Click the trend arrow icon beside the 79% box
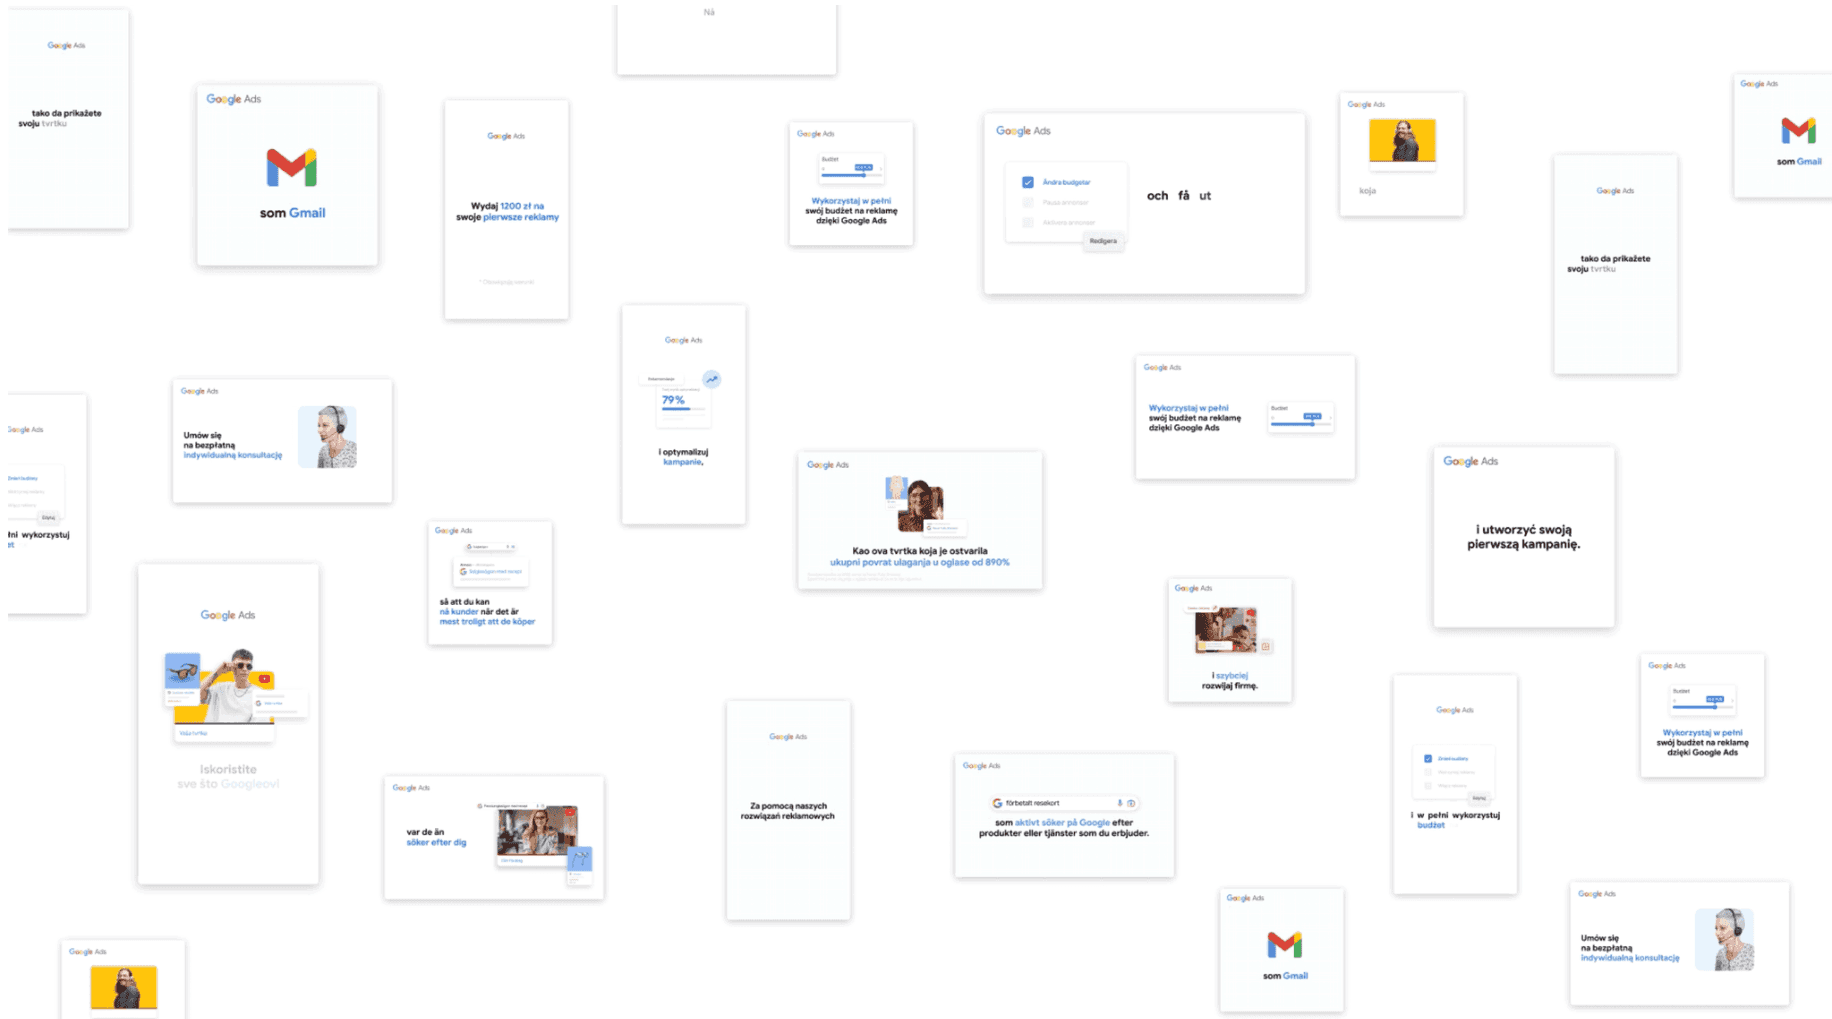Viewport: 1832px width, 1019px height. click(x=711, y=379)
